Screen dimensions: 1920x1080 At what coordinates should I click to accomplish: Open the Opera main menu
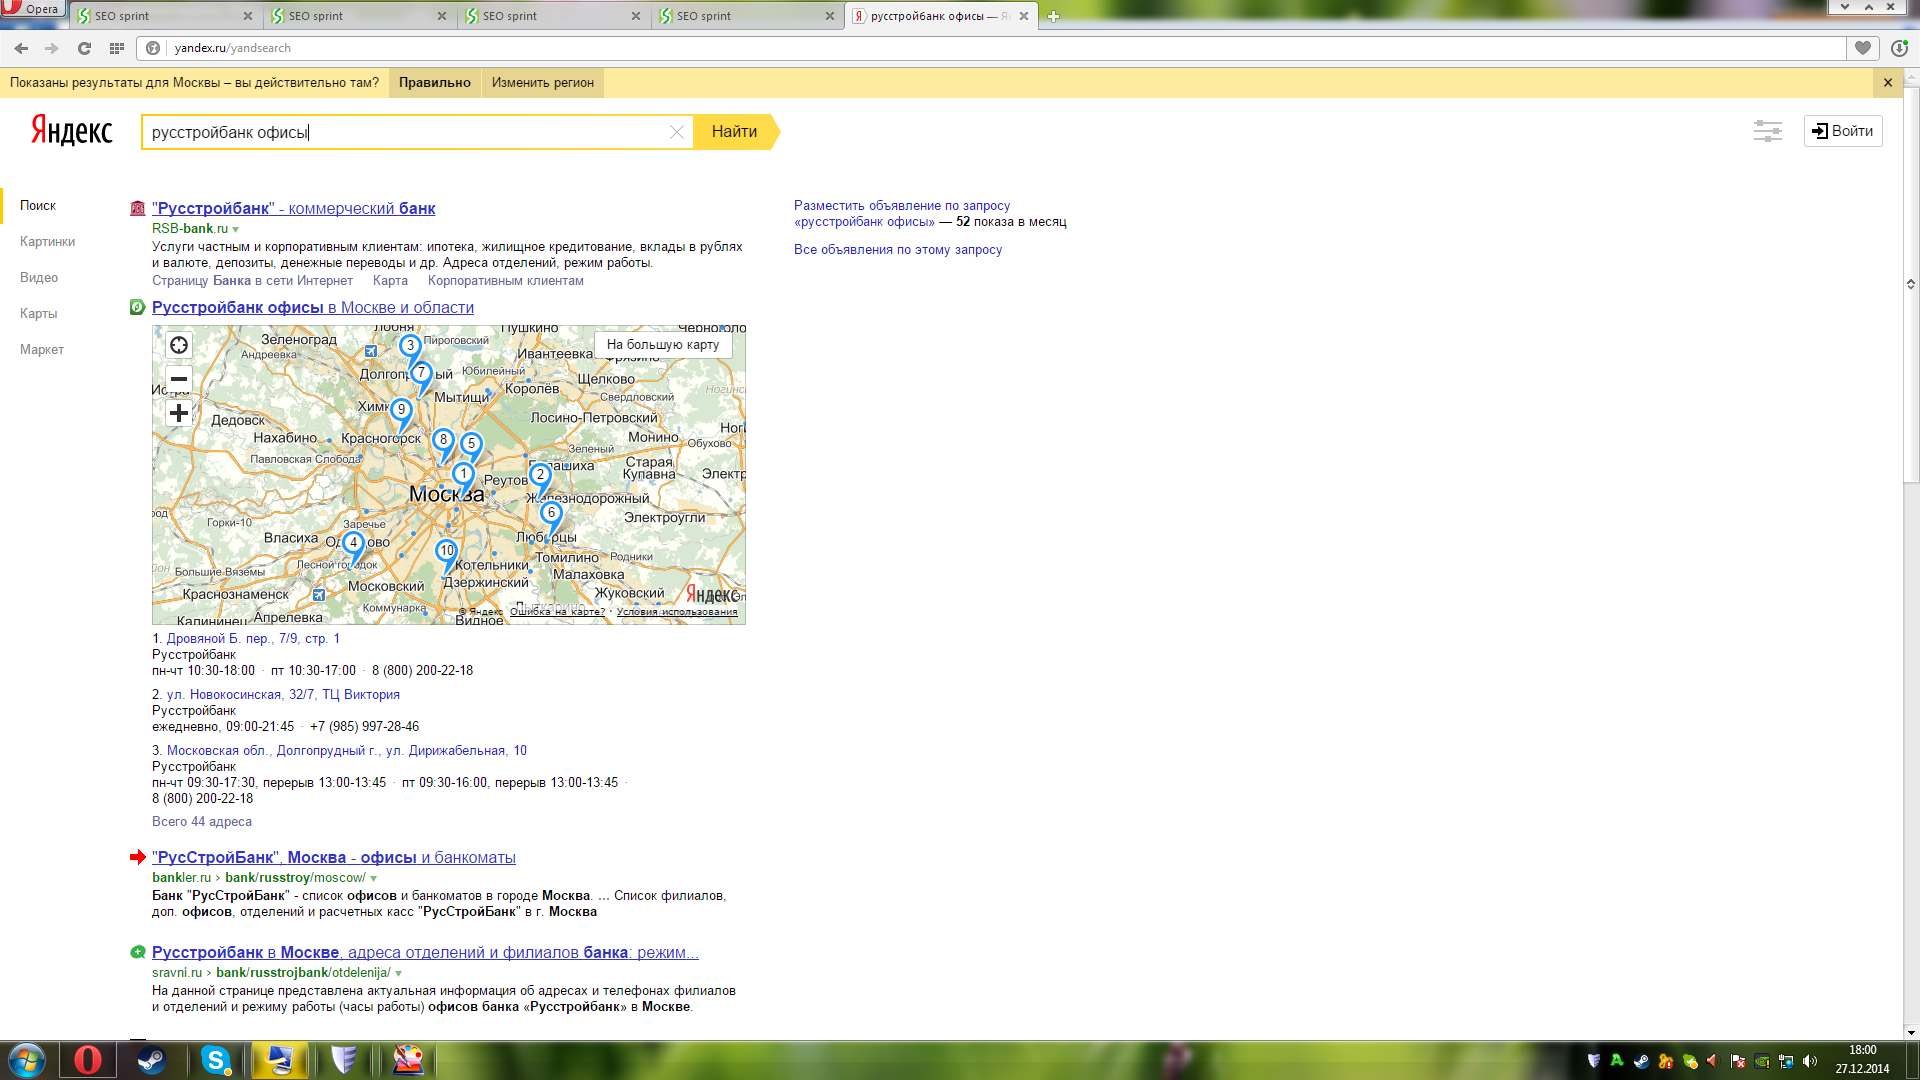tap(32, 9)
